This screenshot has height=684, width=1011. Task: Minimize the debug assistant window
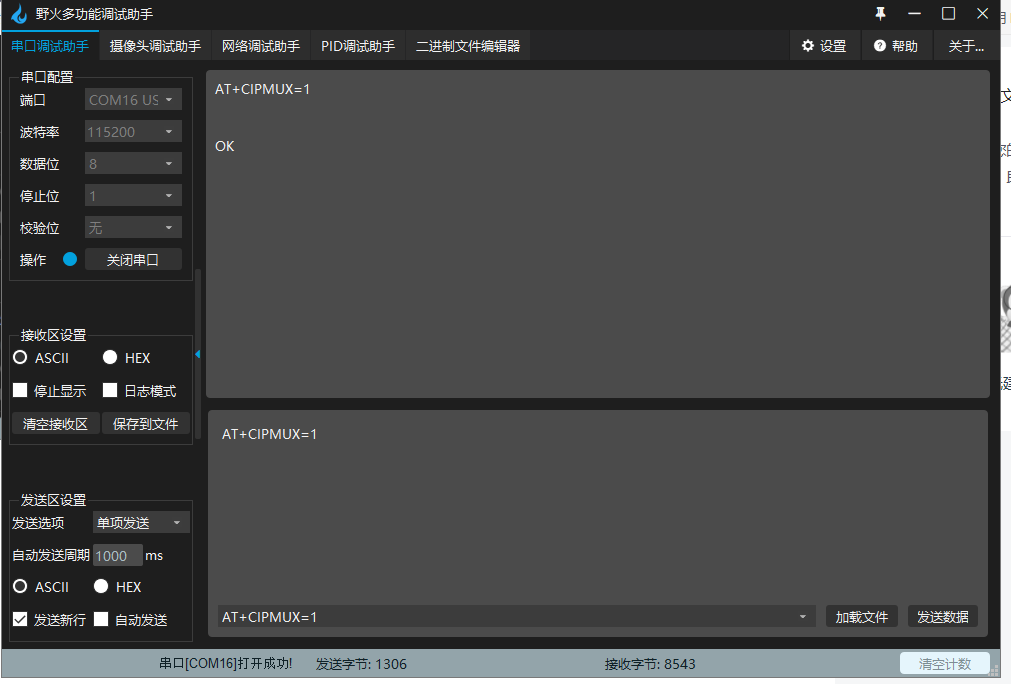914,14
